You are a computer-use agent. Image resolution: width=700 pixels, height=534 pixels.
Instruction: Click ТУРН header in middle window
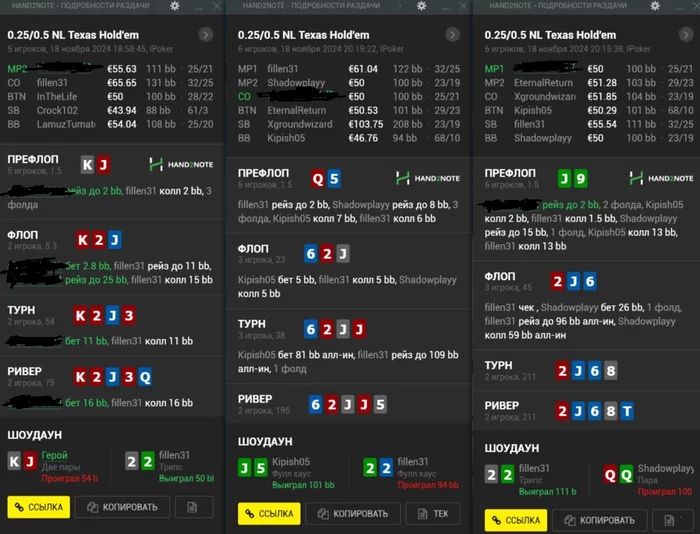251,324
